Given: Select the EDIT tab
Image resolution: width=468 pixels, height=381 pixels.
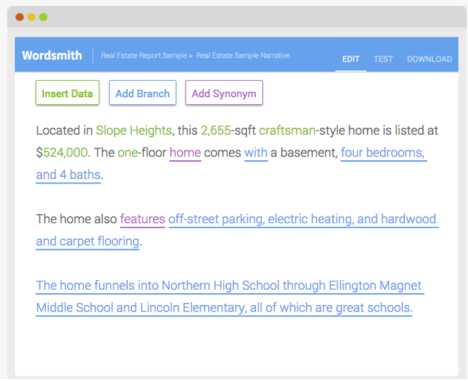Looking at the screenshot, I should 351,59.
